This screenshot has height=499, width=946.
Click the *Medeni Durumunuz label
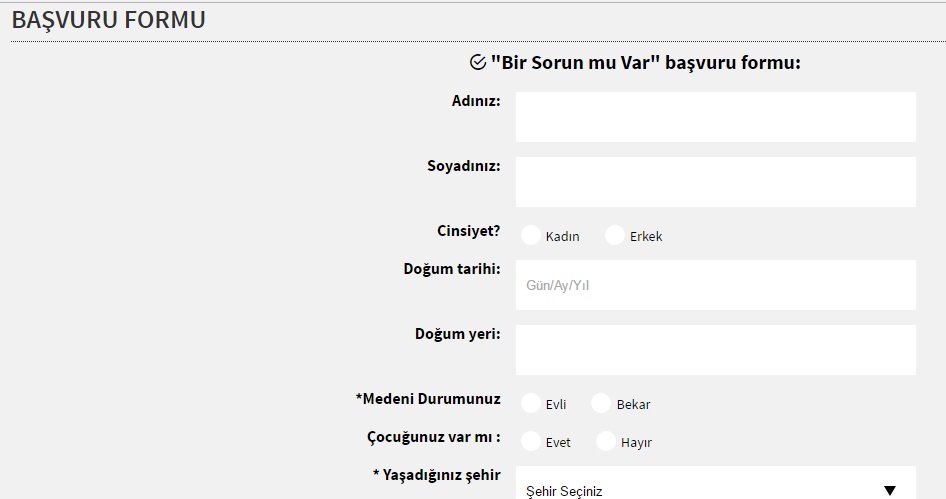(x=428, y=399)
